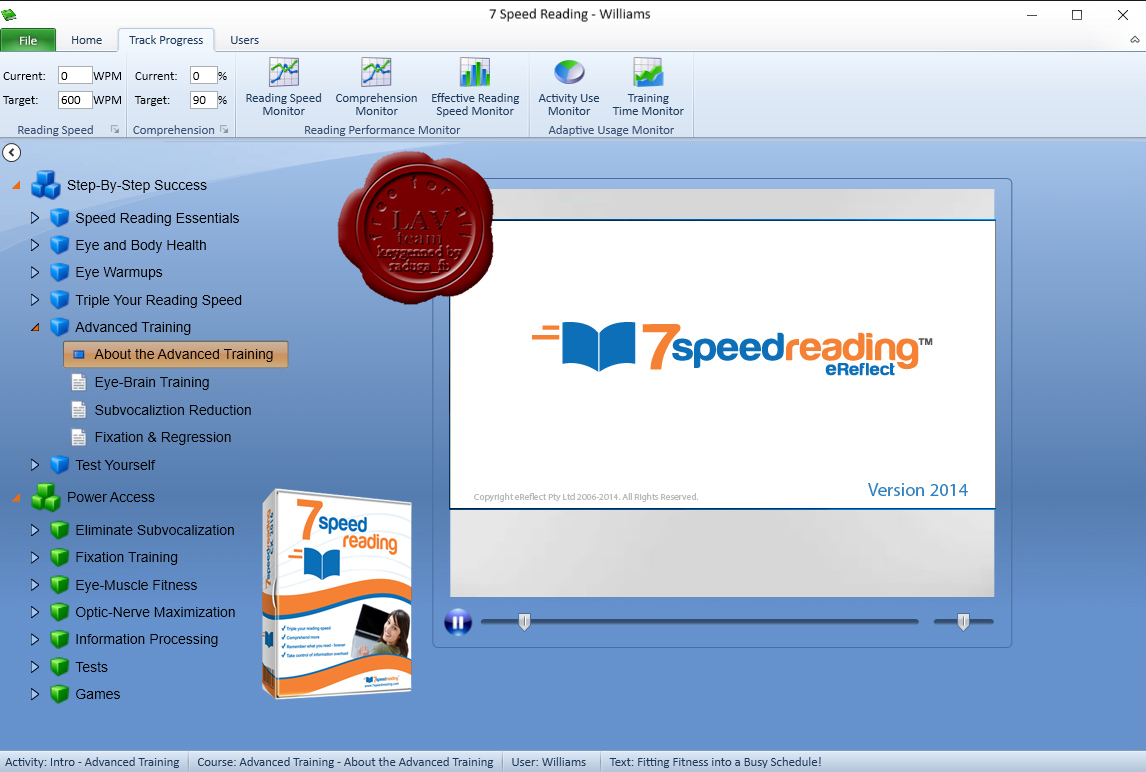Expand the Speed Reading Essentials node
This screenshot has width=1146, height=772.
(x=34, y=218)
